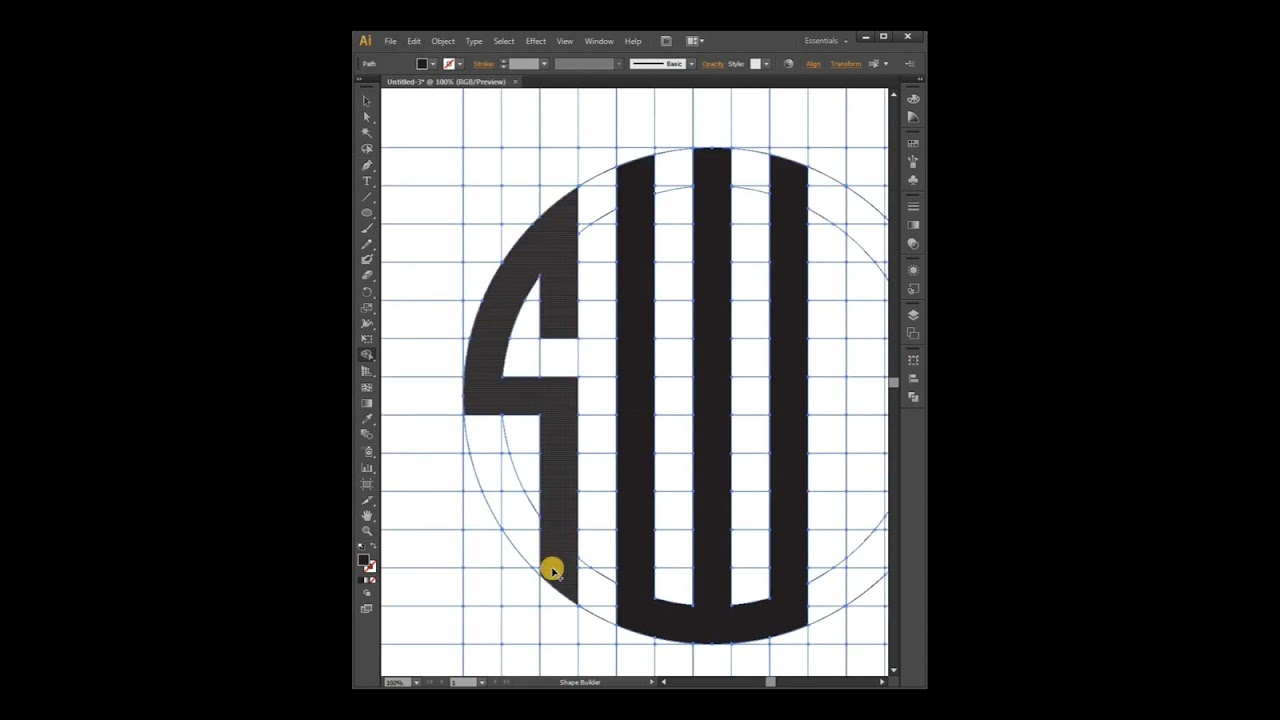Open the Brushes panel icon

tap(912, 162)
